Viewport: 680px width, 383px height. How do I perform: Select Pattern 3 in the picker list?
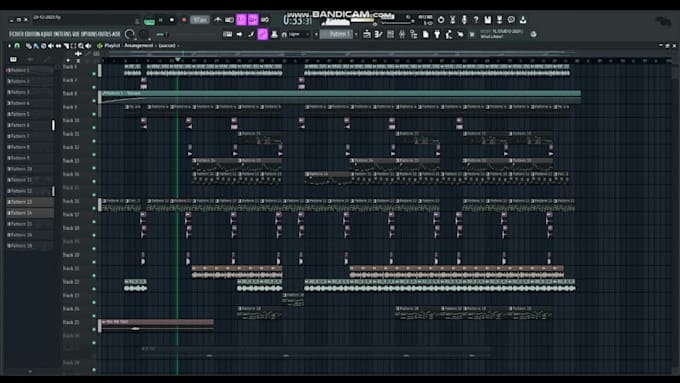click(29, 92)
